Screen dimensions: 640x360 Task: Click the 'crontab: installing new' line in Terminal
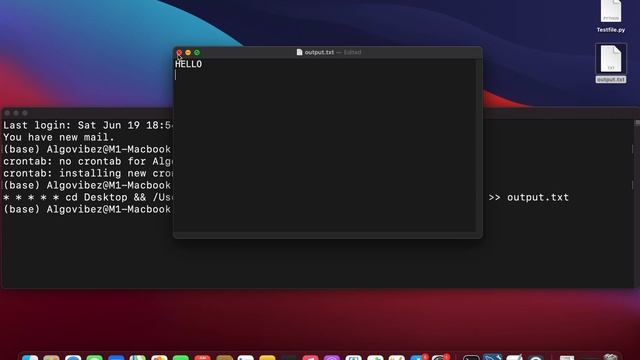88,173
